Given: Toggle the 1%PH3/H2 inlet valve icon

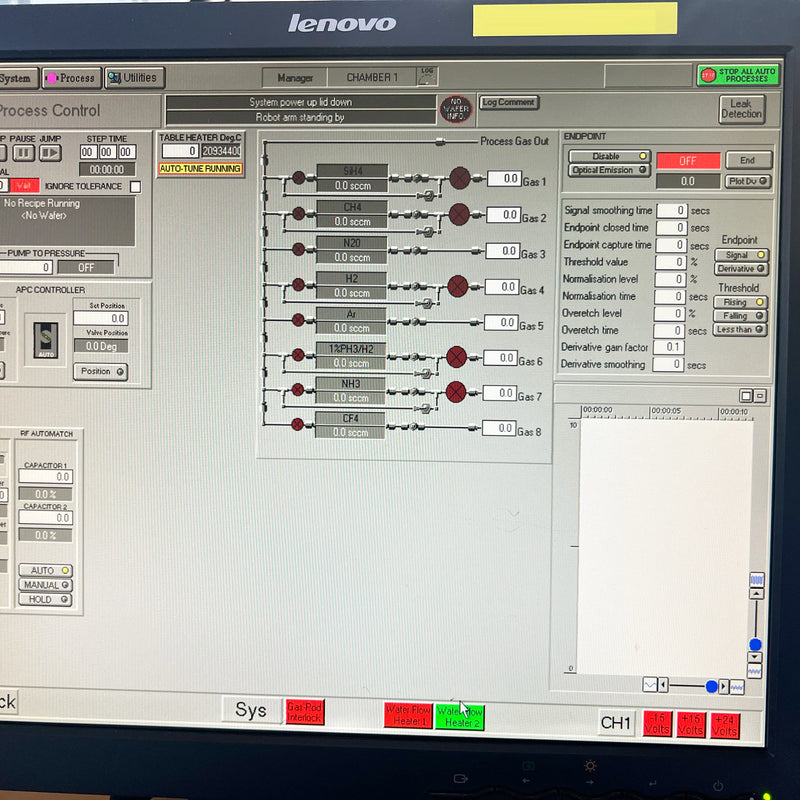Looking at the screenshot, I should point(298,355).
